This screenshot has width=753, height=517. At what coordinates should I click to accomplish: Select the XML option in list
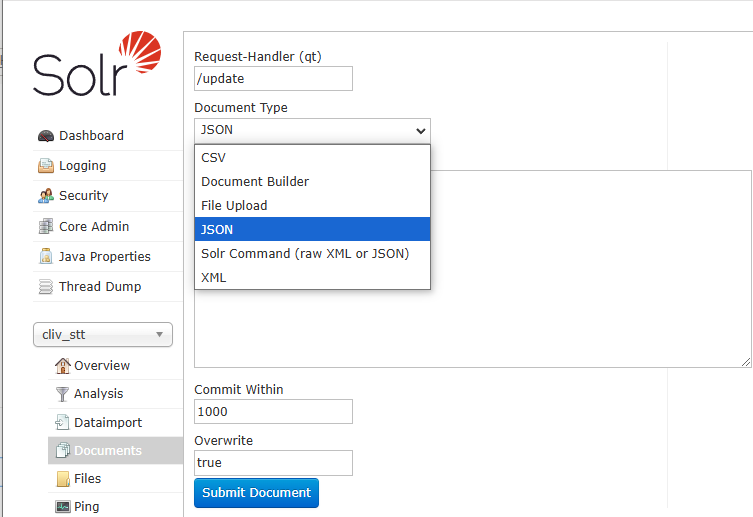[312, 277]
